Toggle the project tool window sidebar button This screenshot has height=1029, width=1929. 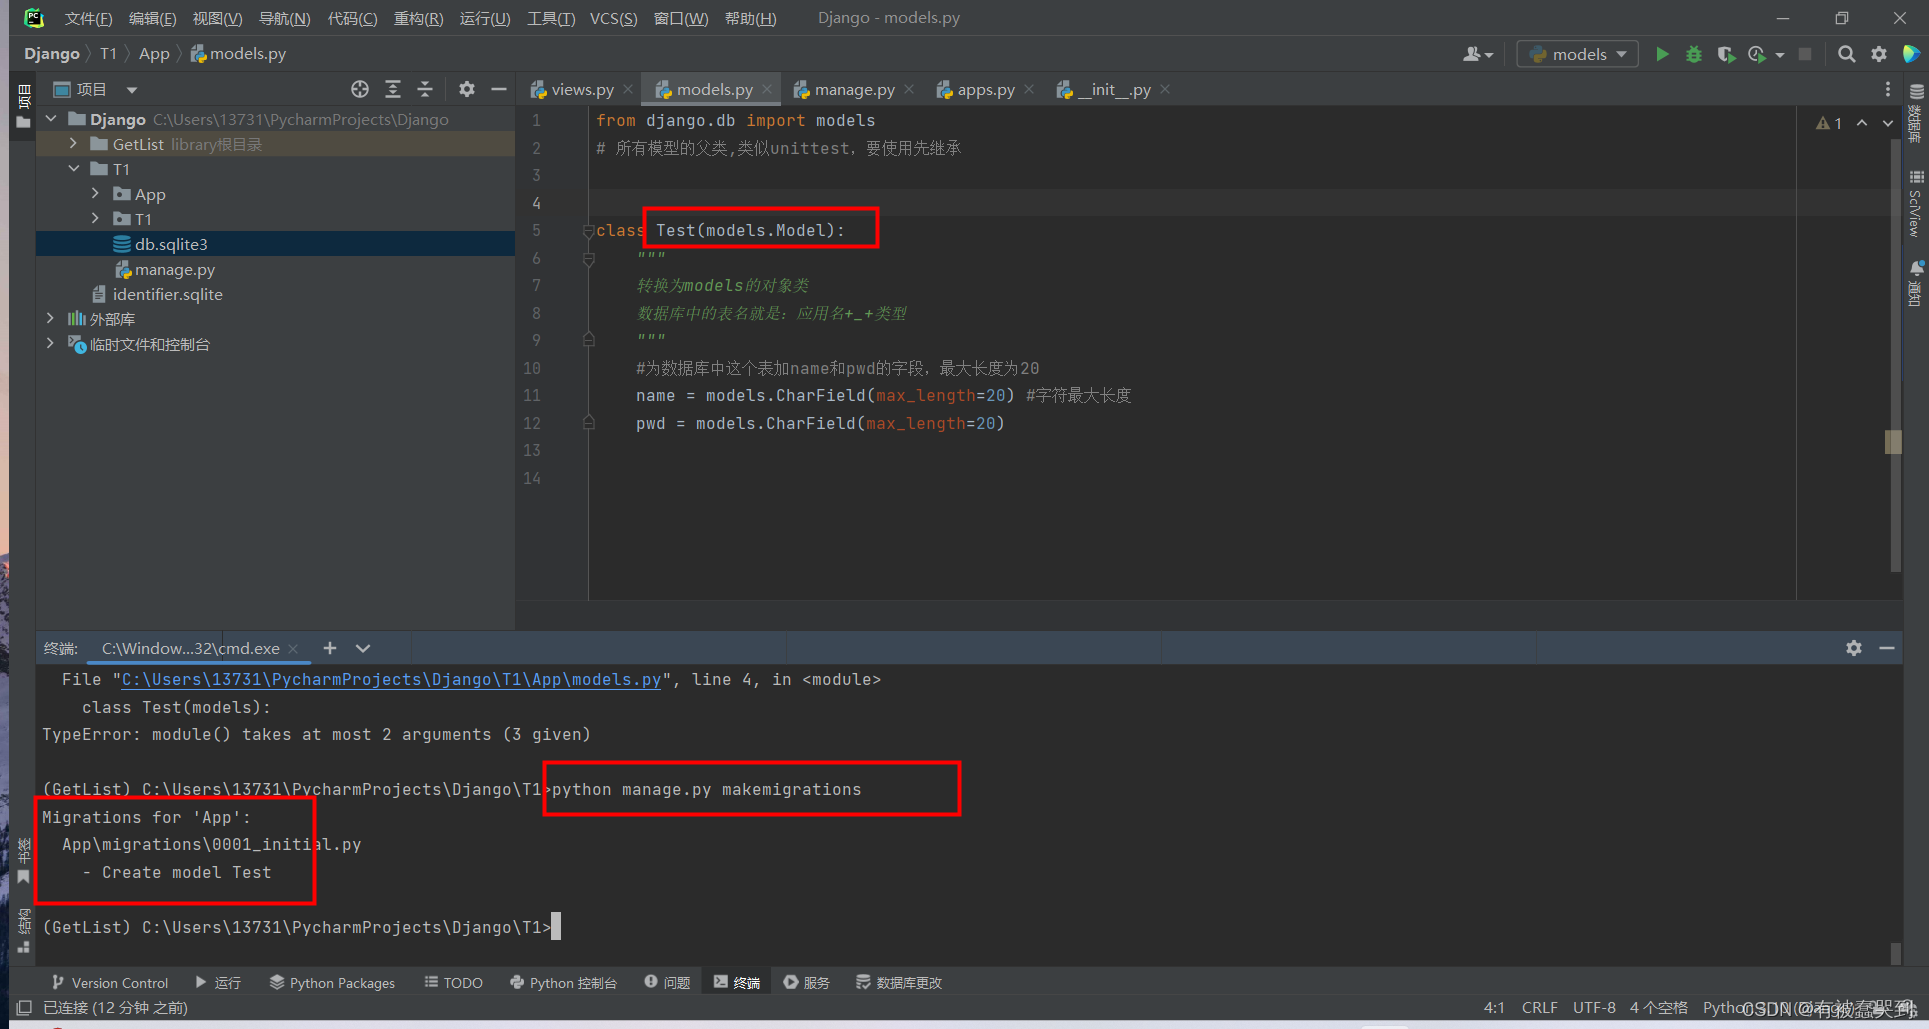pos(24,106)
